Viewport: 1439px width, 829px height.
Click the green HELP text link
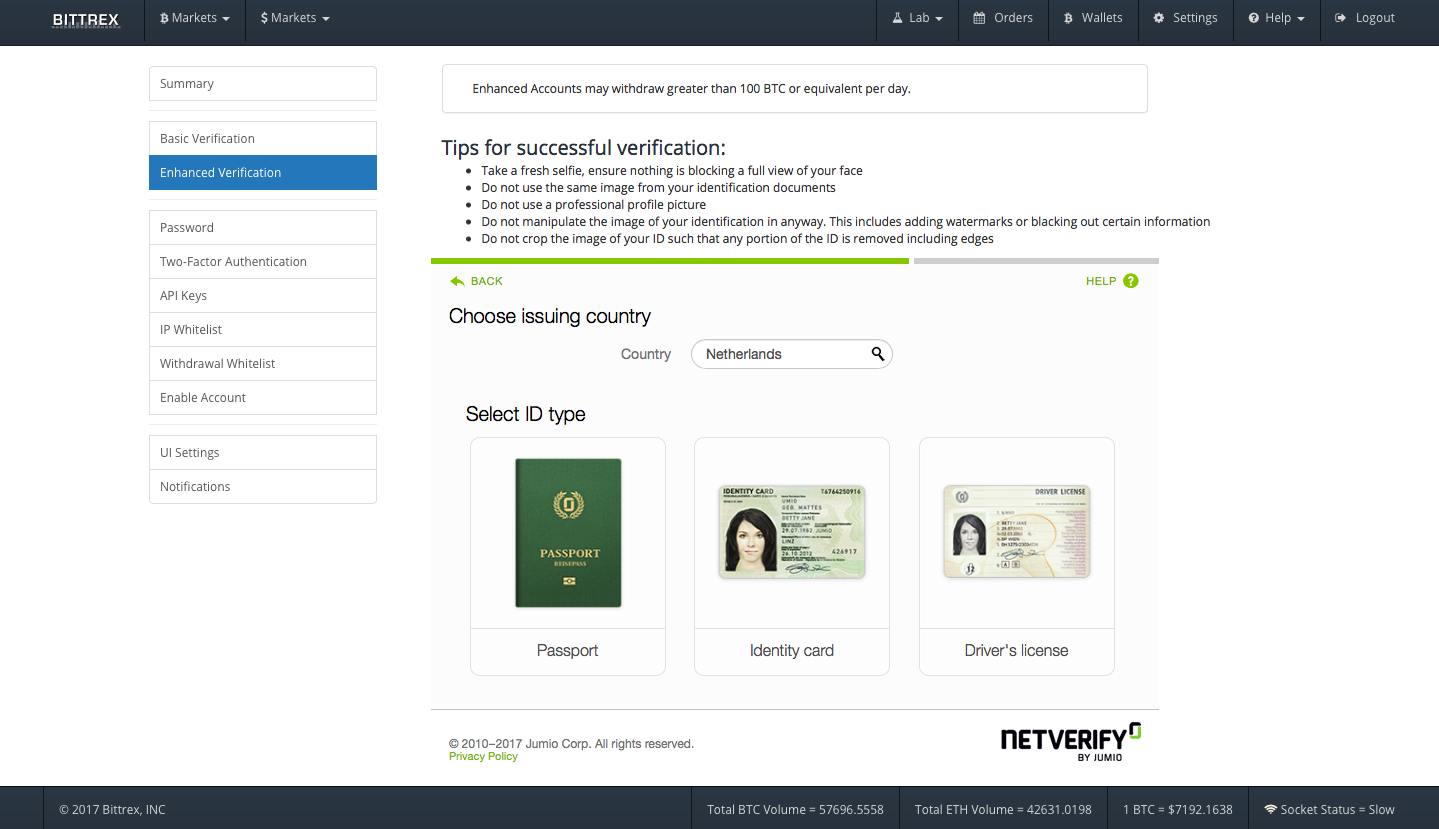[1101, 281]
